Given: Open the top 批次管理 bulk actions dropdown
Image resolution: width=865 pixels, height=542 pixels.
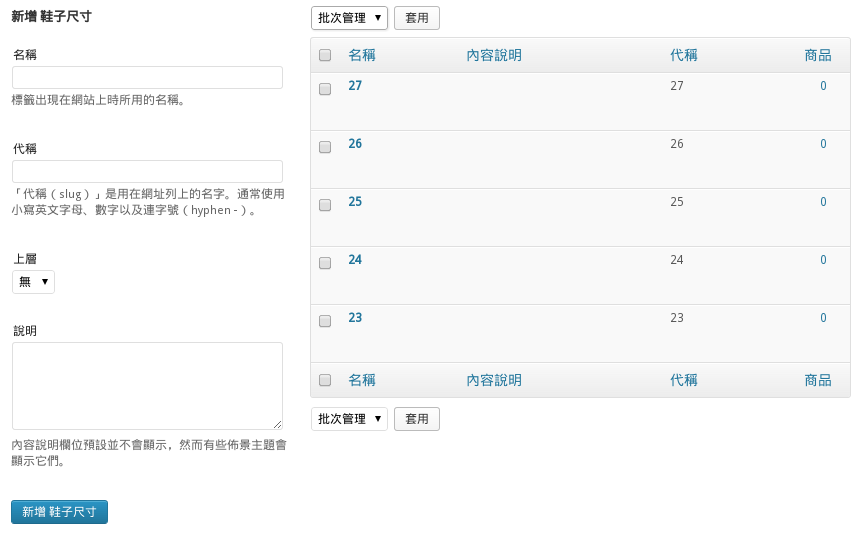Looking at the screenshot, I should pos(349,18).
